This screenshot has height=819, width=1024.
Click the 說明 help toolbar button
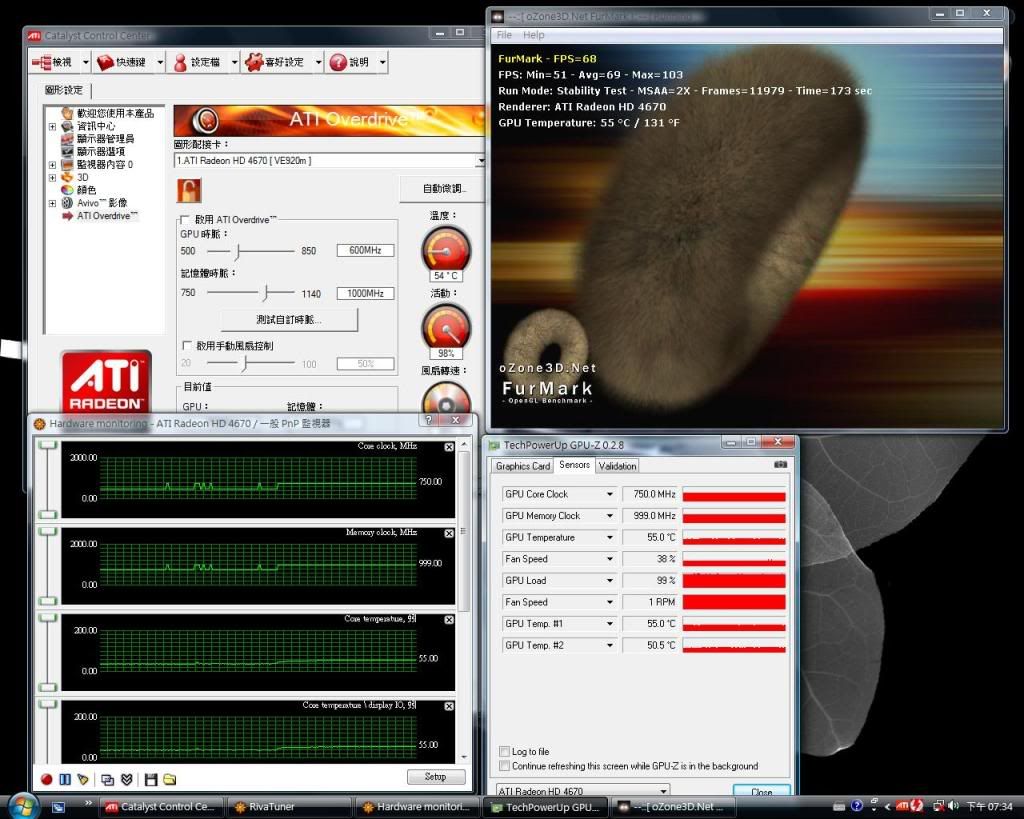(350, 62)
